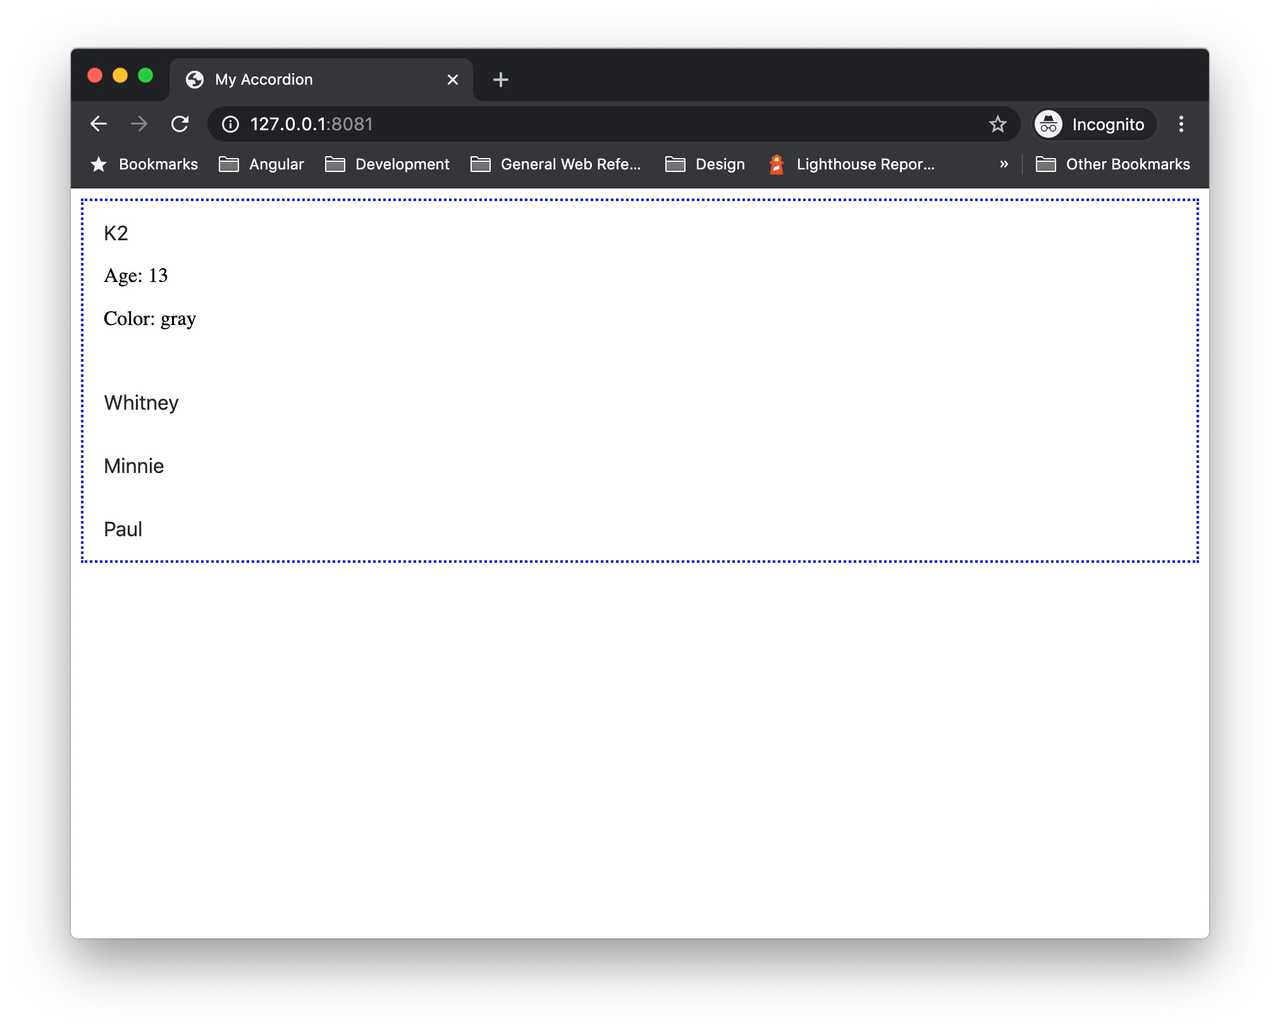
Task: Expand the Paul accordion section
Action: pos(122,529)
